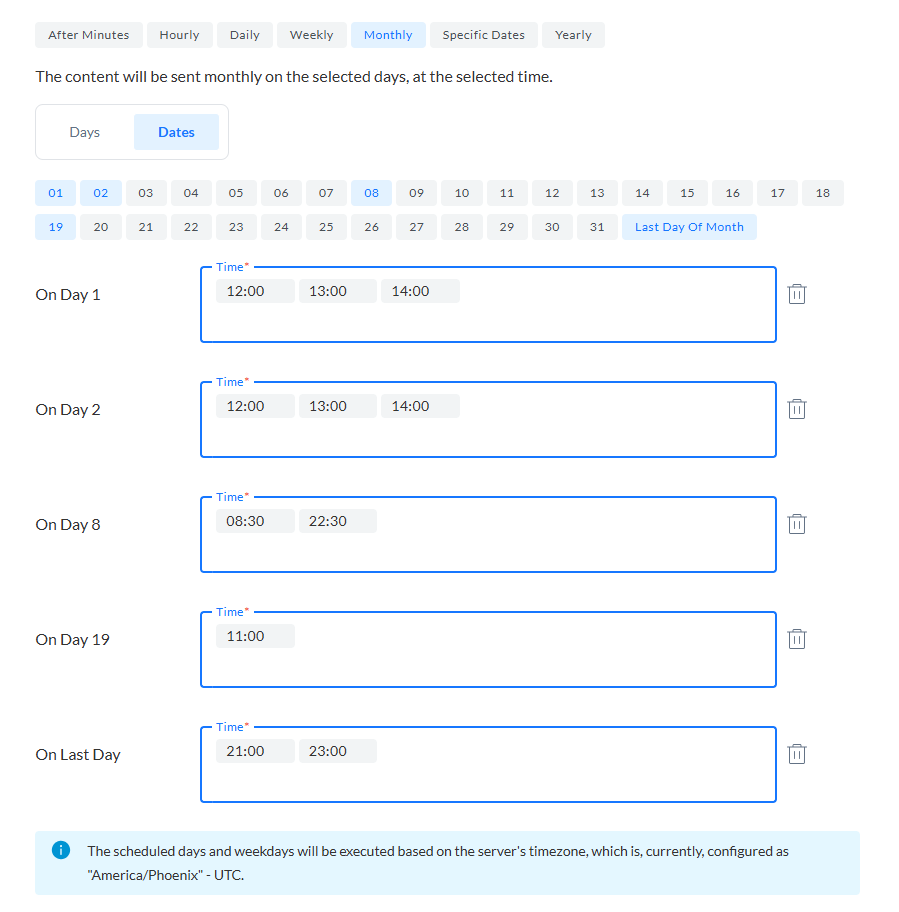The image size is (899, 912).
Task: Select date 31 in the date grid
Action: 597,227
